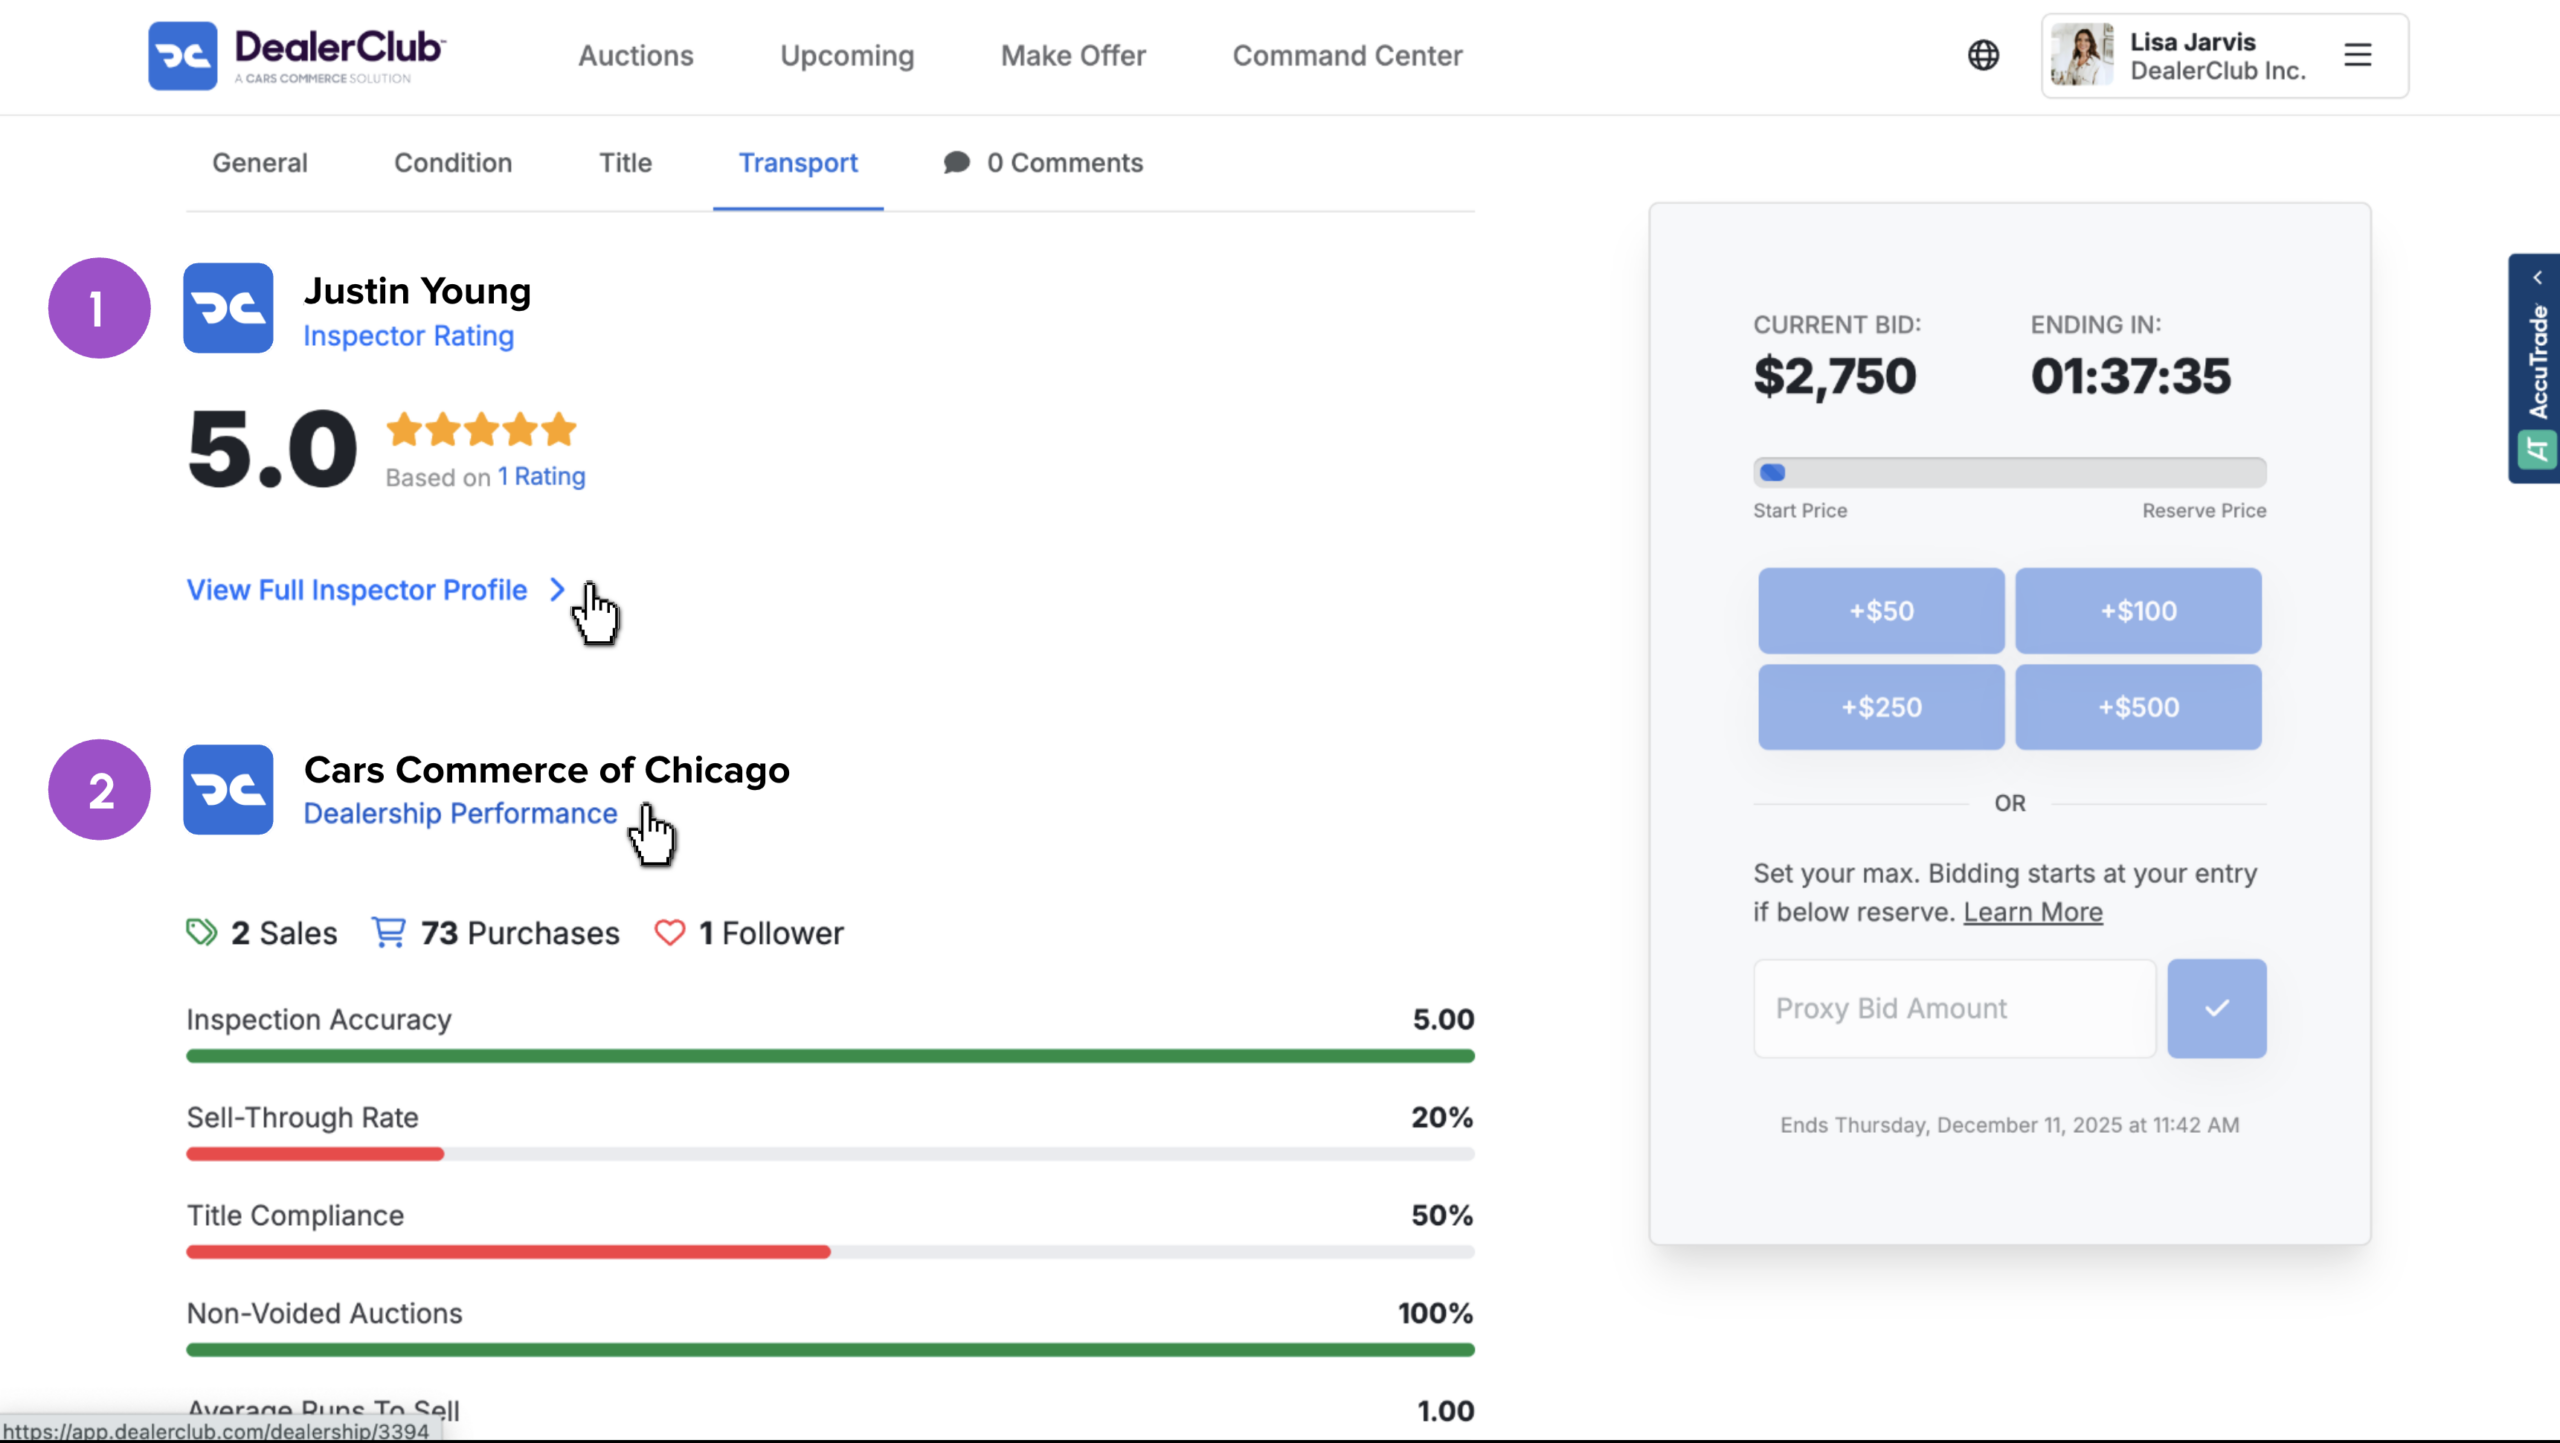The width and height of the screenshot is (2560, 1443).
Task: Click the five-star rating icons
Action: click(x=482, y=429)
